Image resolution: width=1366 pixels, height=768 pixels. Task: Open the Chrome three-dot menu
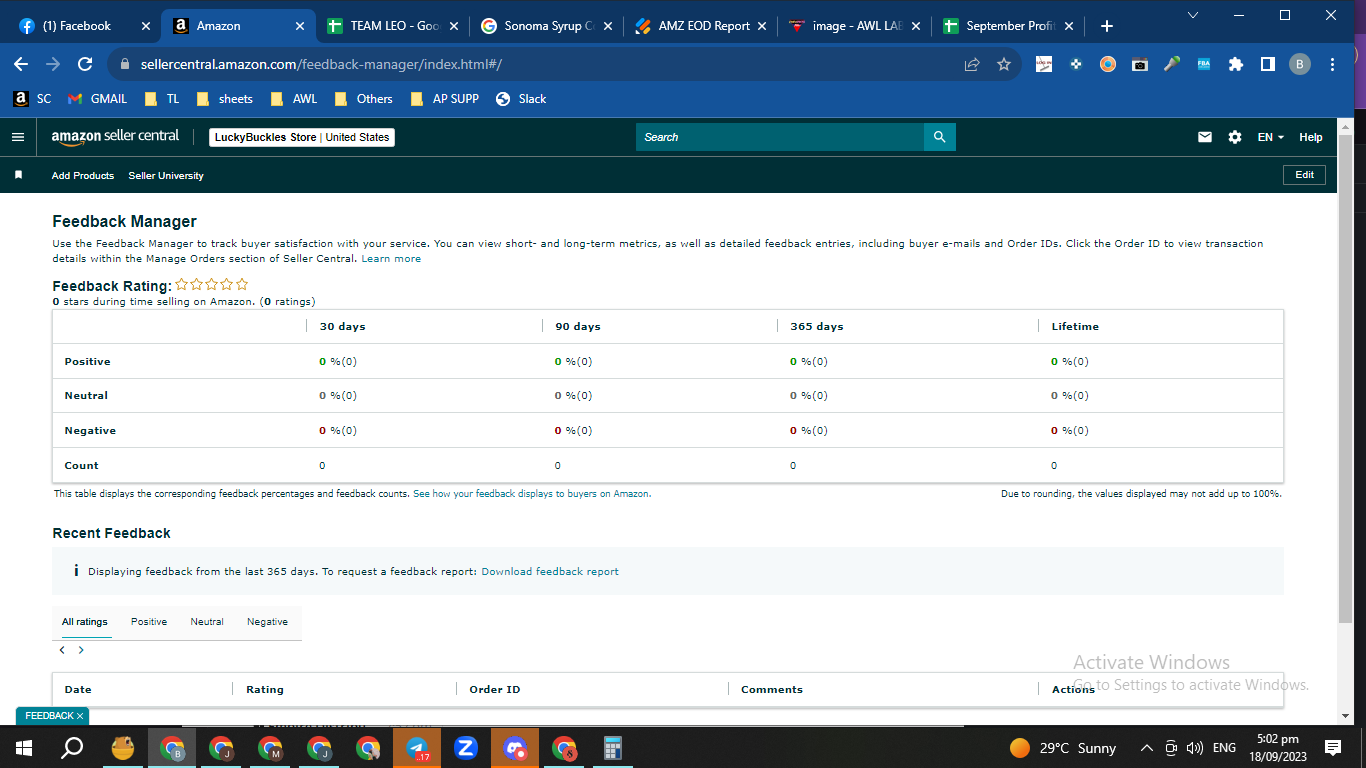[x=1333, y=64]
